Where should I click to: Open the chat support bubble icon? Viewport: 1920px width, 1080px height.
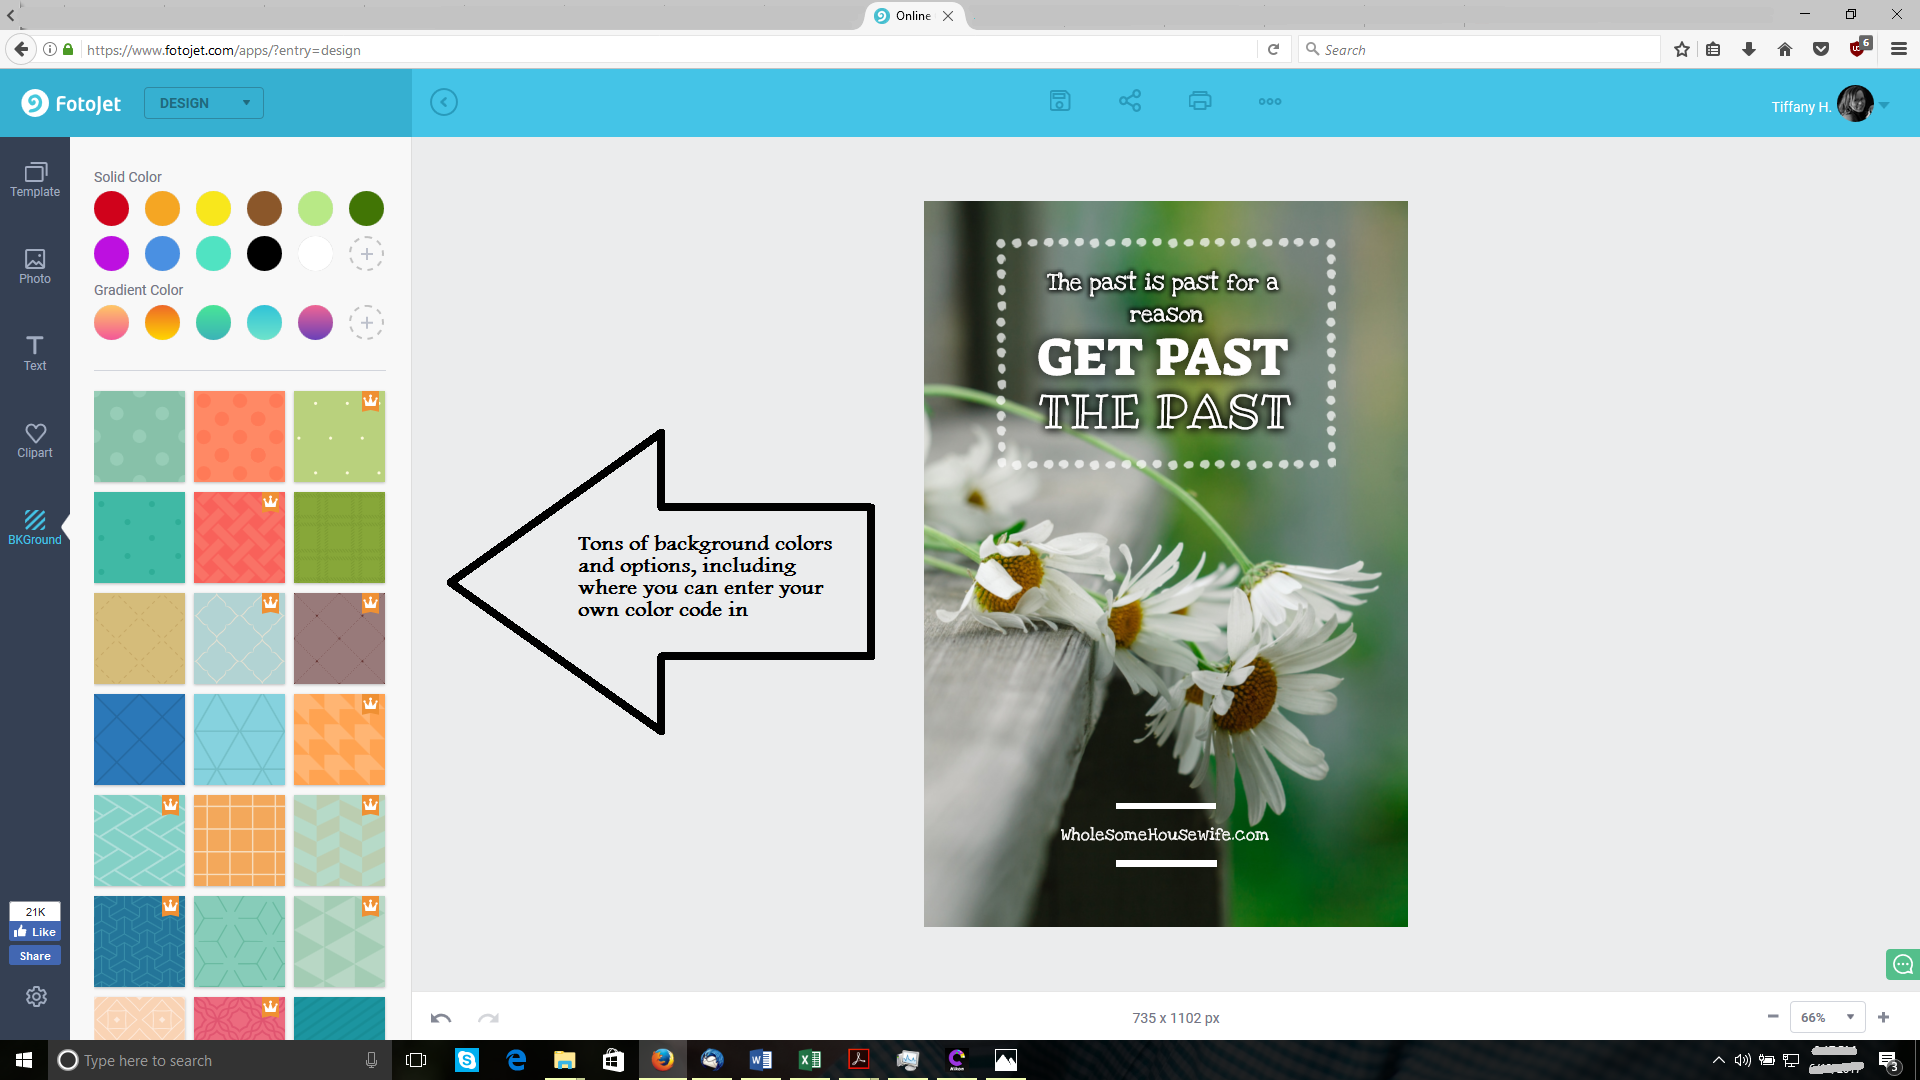[1902, 964]
